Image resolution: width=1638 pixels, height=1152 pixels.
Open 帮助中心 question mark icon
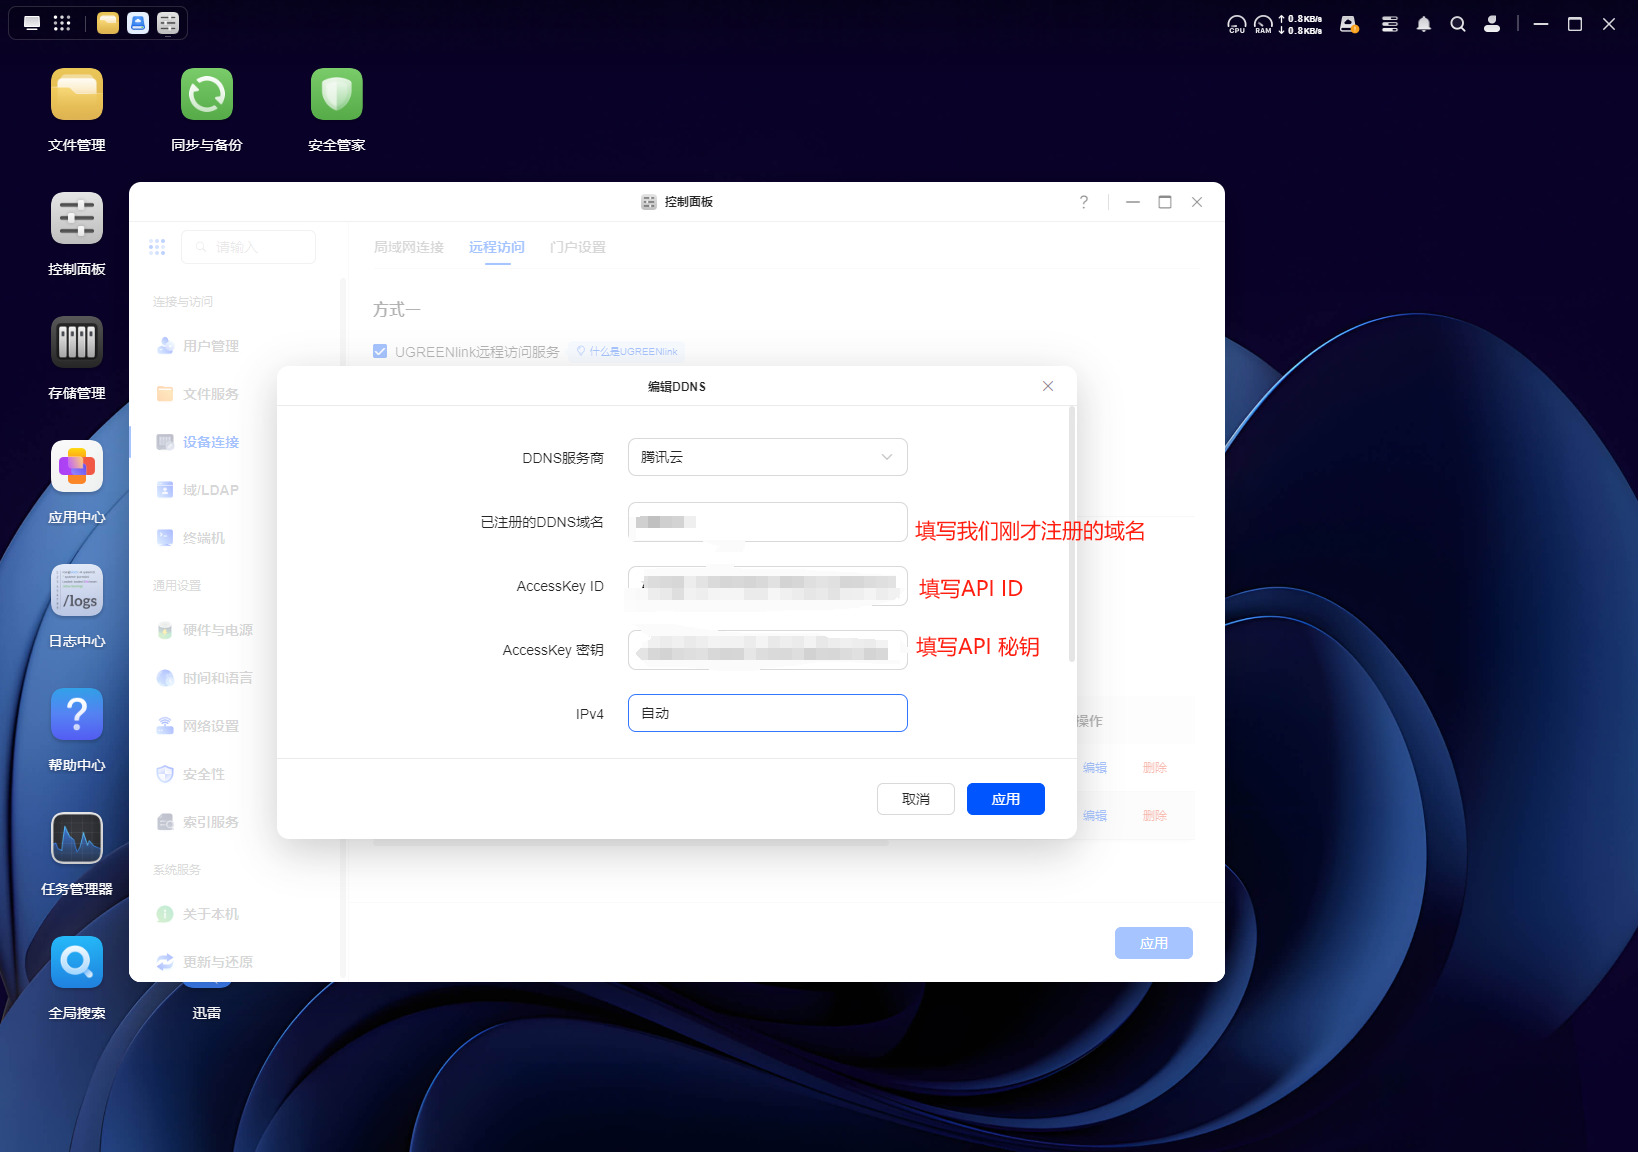pyautogui.click(x=77, y=715)
